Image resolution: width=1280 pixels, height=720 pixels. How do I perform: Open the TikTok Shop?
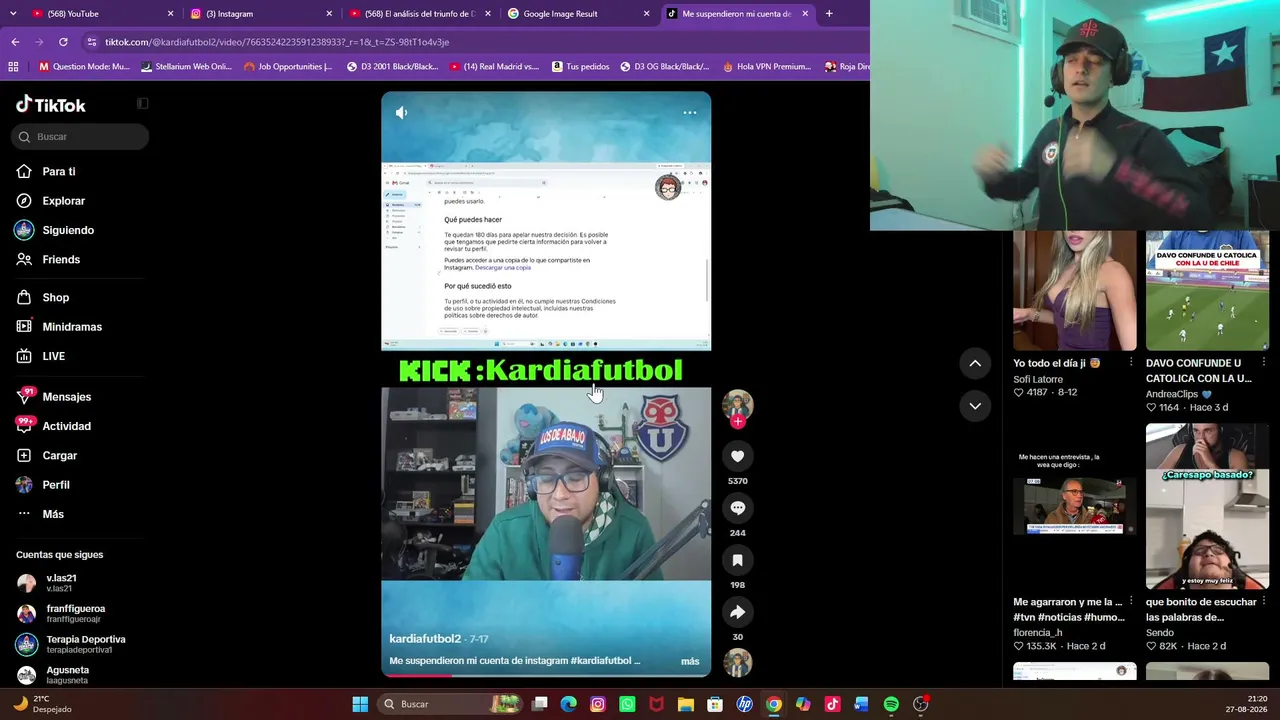pos(43,298)
